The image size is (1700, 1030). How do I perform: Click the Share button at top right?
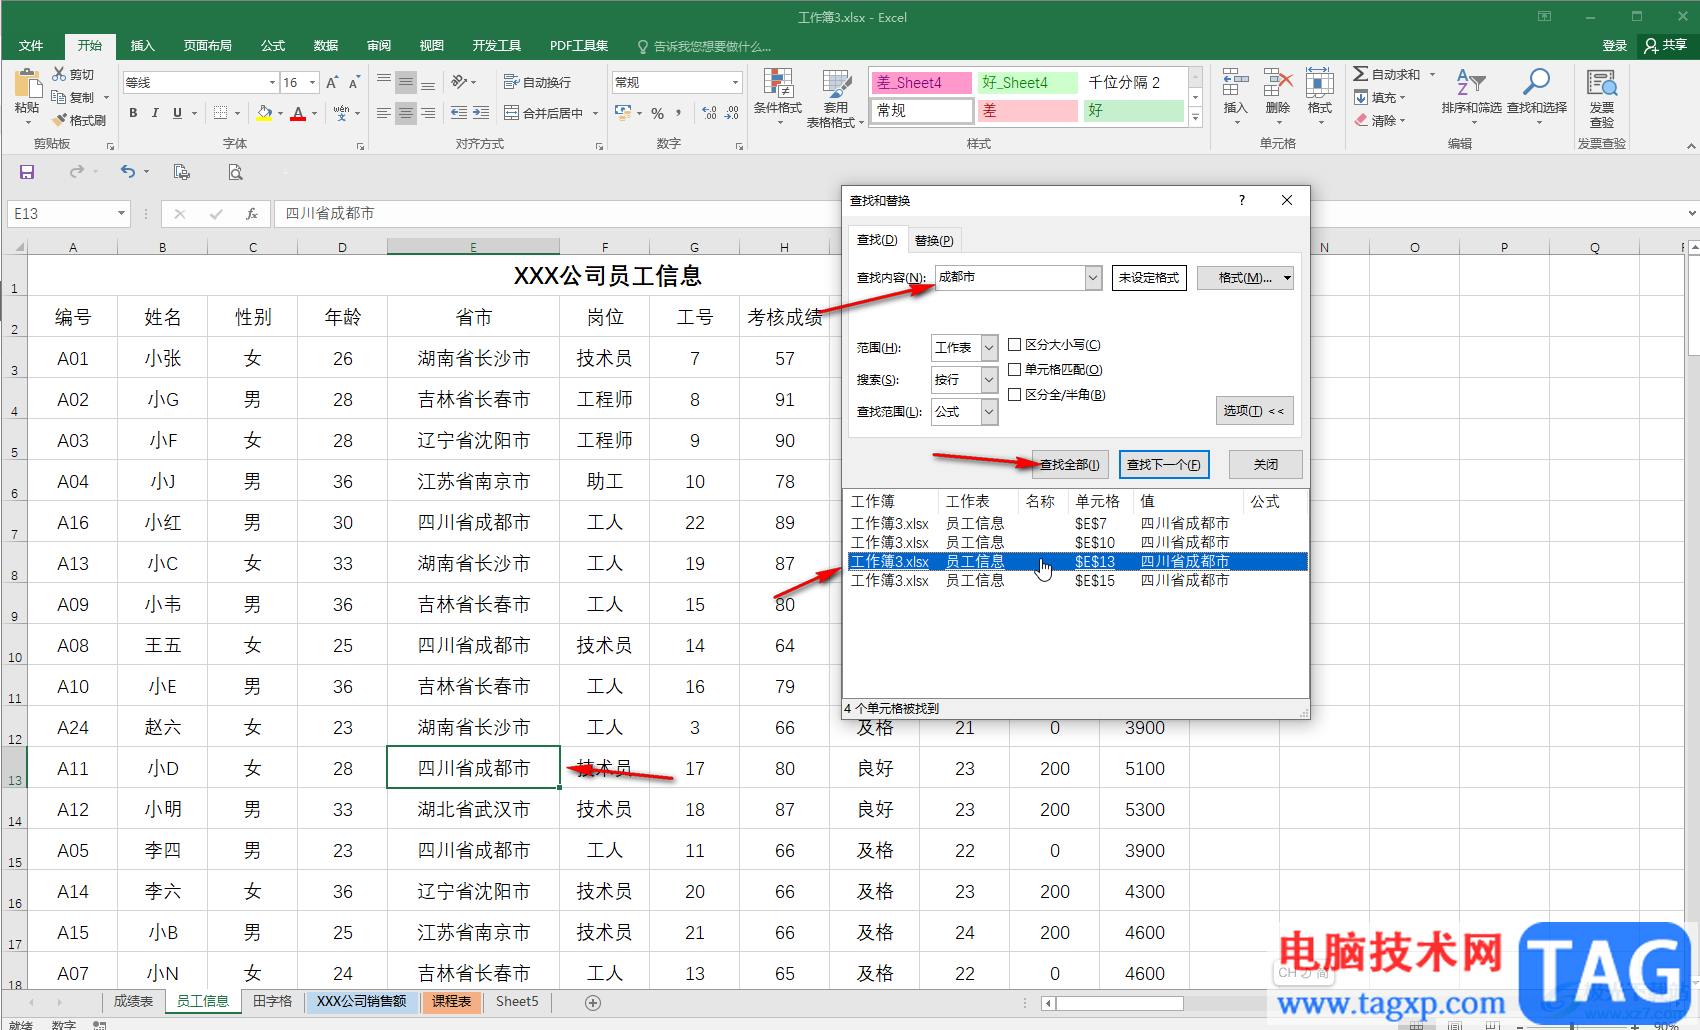[x=1666, y=45]
